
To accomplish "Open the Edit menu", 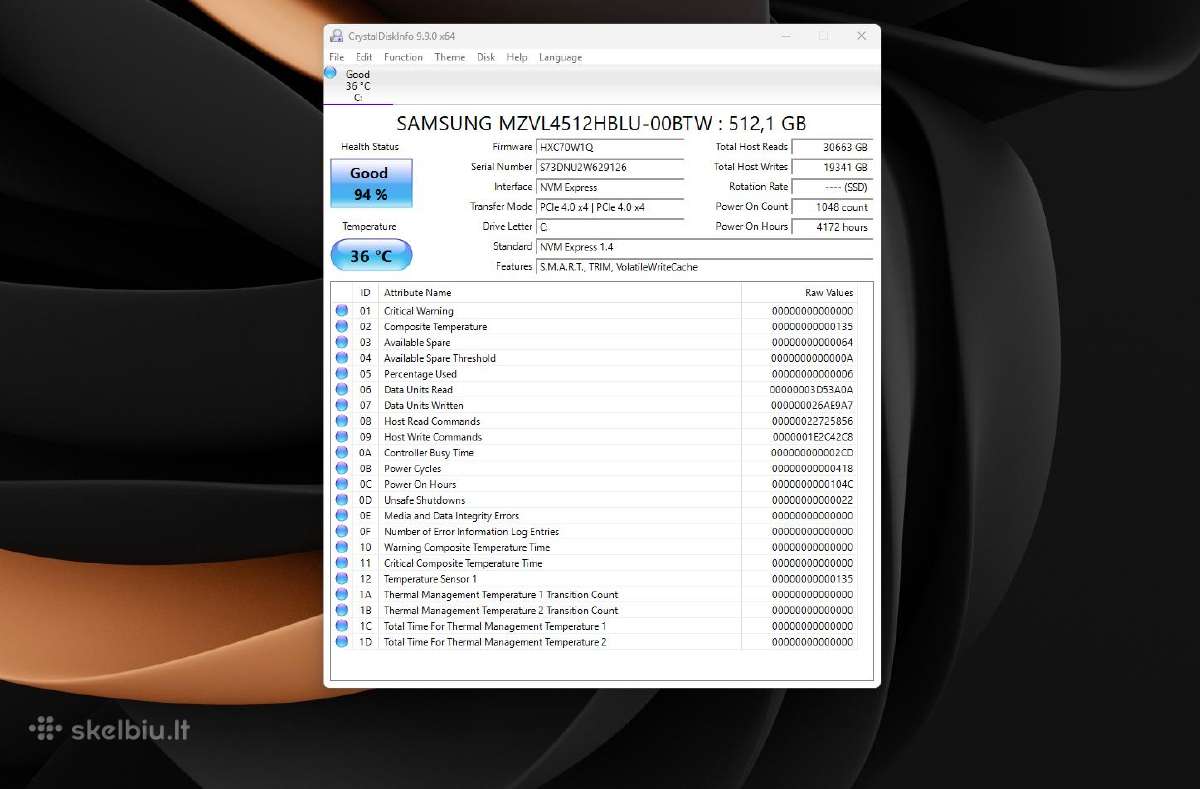I will [364, 57].
